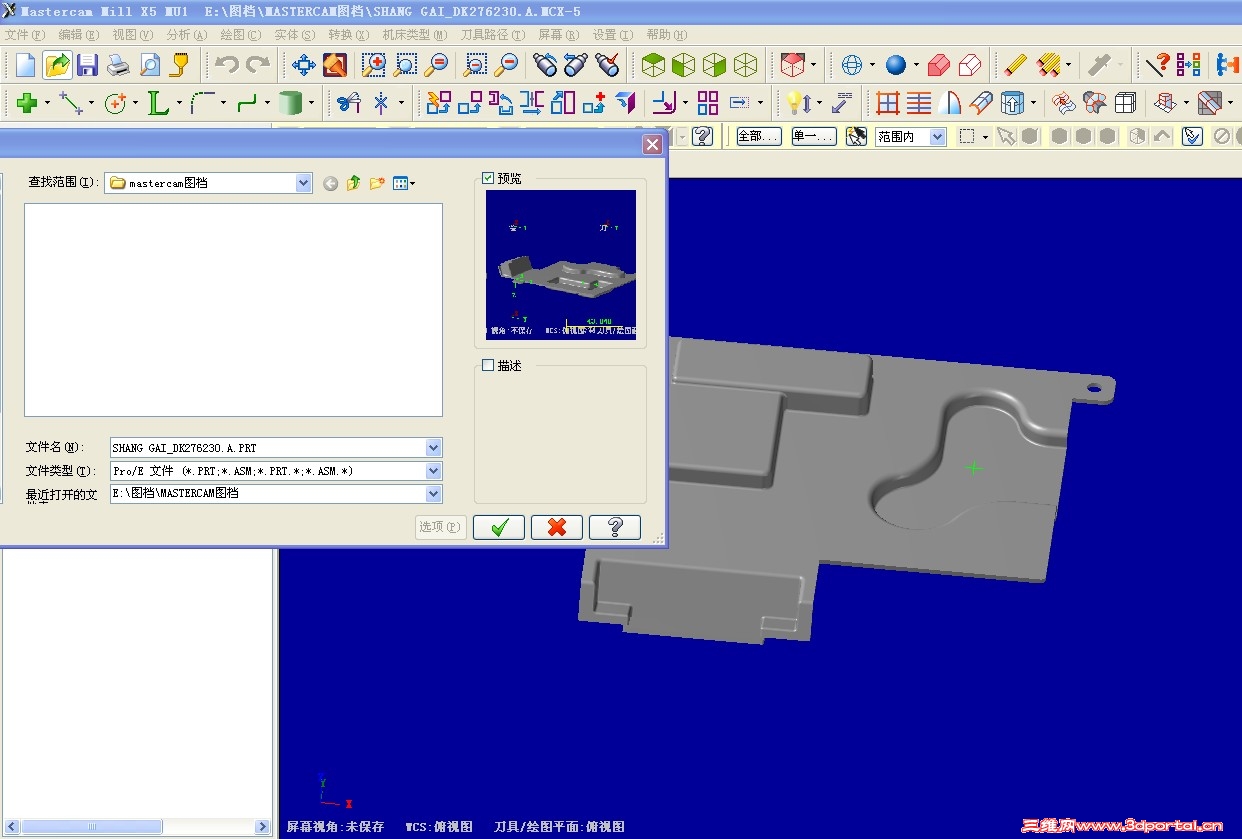The height and width of the screenshot is (839, 1242).
Task: Click the dialog help question mark button
Action: click(615, 527)
